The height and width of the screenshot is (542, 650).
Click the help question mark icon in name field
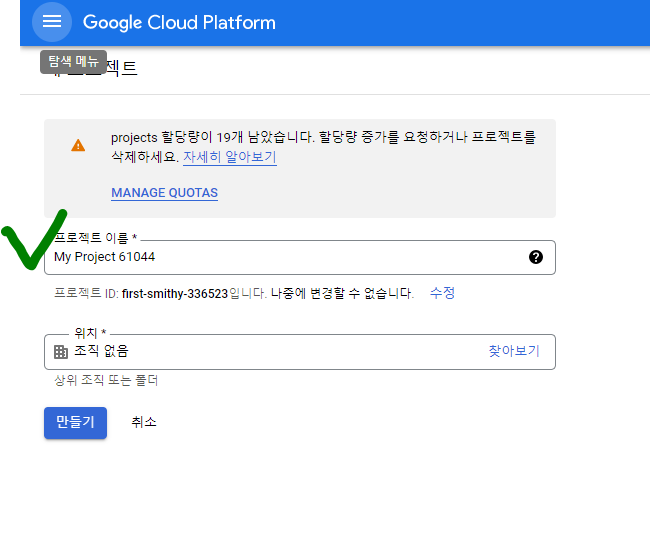coord(536,257)
